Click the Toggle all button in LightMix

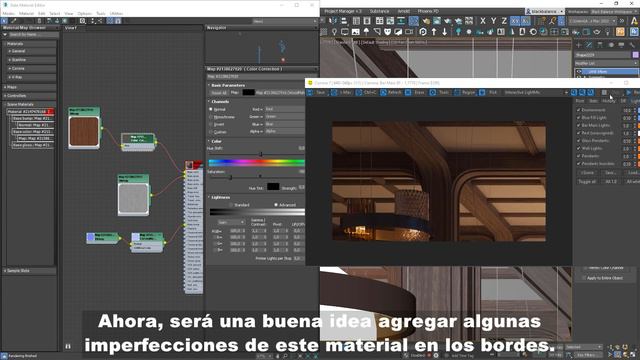click(587, 182)
